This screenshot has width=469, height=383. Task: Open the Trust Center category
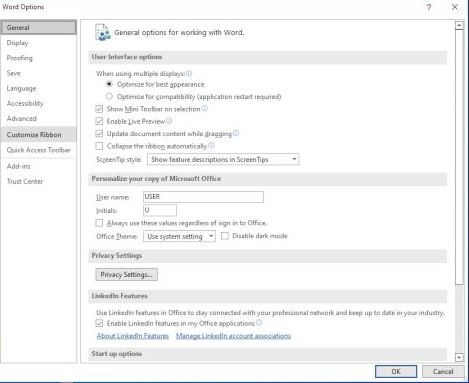point(38,181)
